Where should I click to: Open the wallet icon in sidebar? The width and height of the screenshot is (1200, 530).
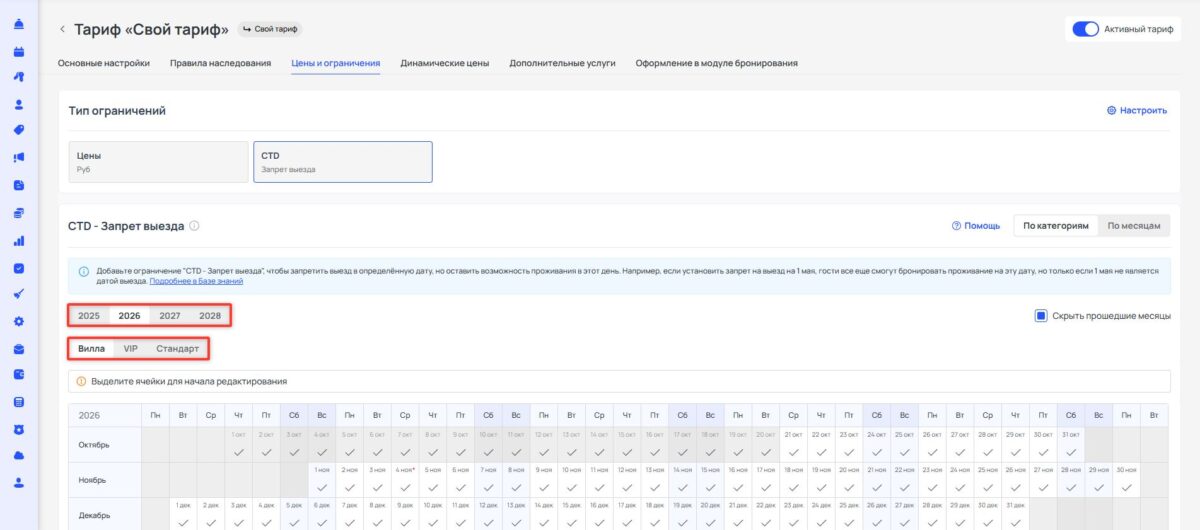[19, 375]
